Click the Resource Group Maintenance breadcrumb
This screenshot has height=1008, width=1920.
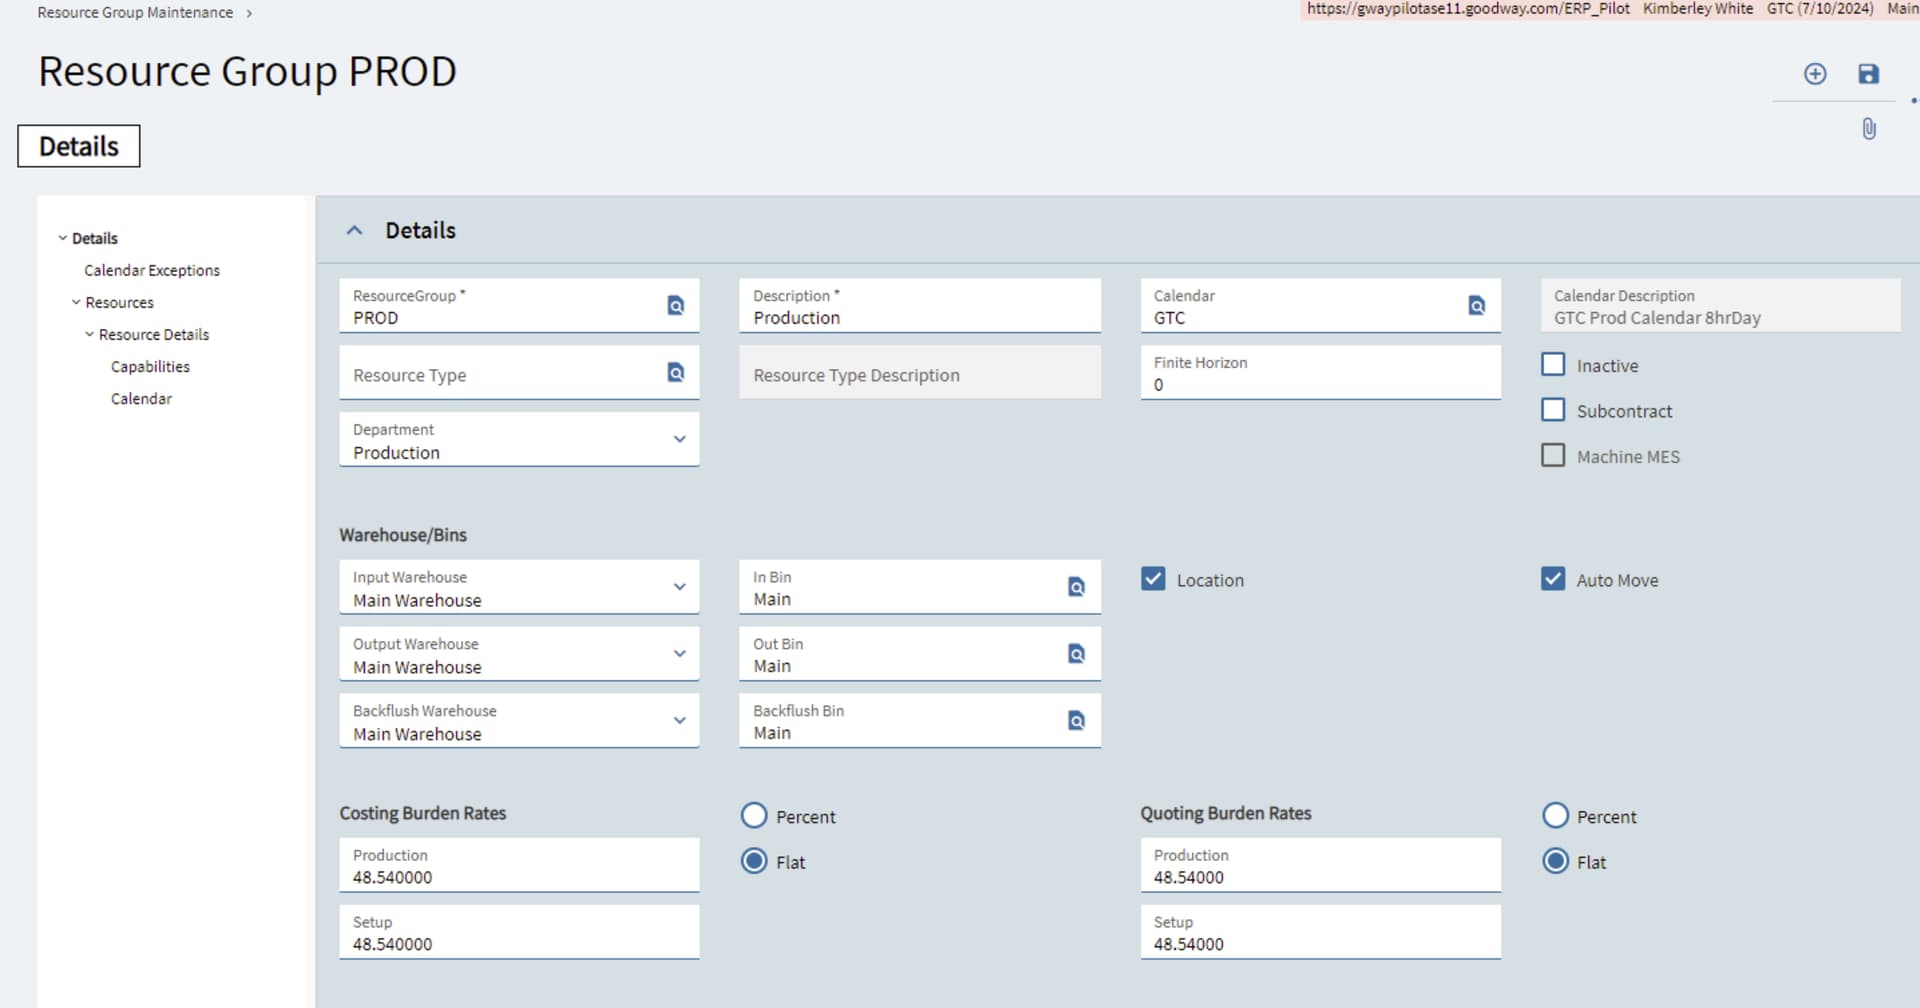pos(135,13)
